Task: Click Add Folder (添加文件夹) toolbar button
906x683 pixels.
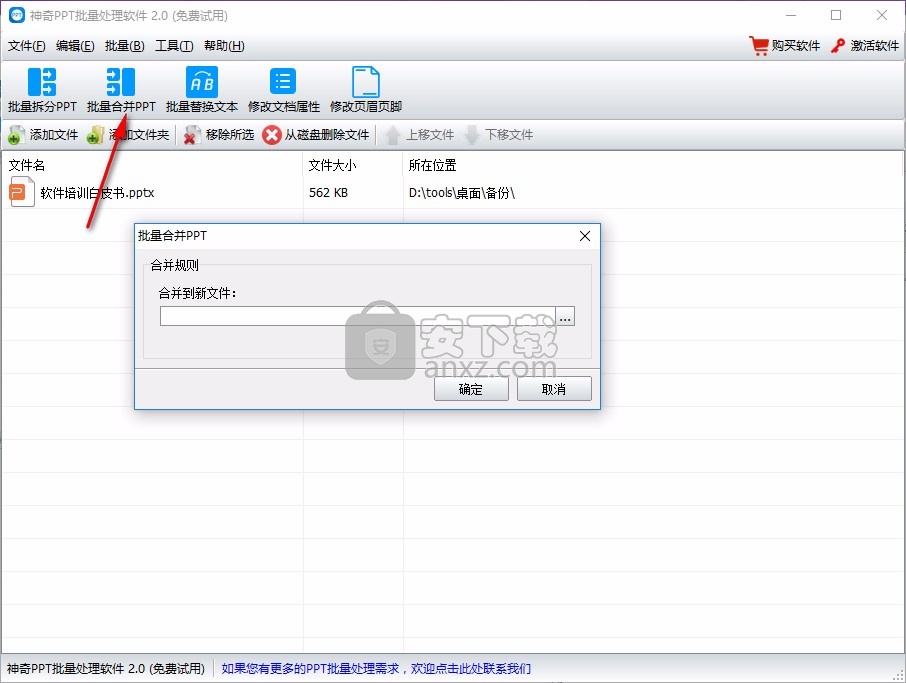Action: point(128,135)
